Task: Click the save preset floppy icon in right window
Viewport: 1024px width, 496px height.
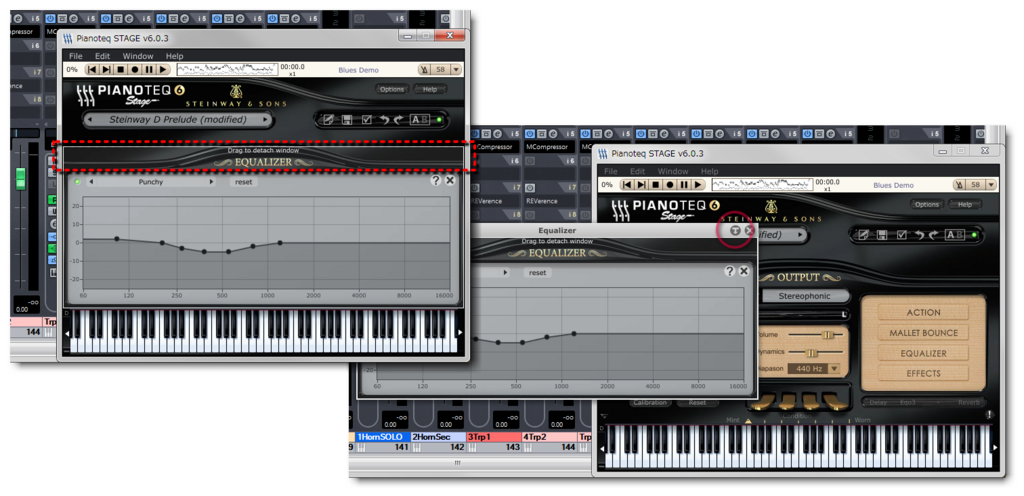Action: (882, 235)
